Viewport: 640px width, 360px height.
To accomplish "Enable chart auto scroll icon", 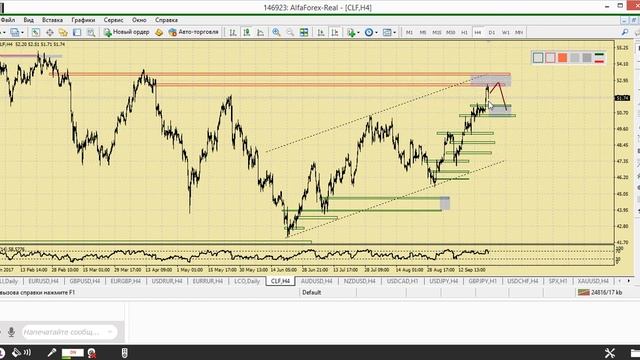I will [321, 32].
